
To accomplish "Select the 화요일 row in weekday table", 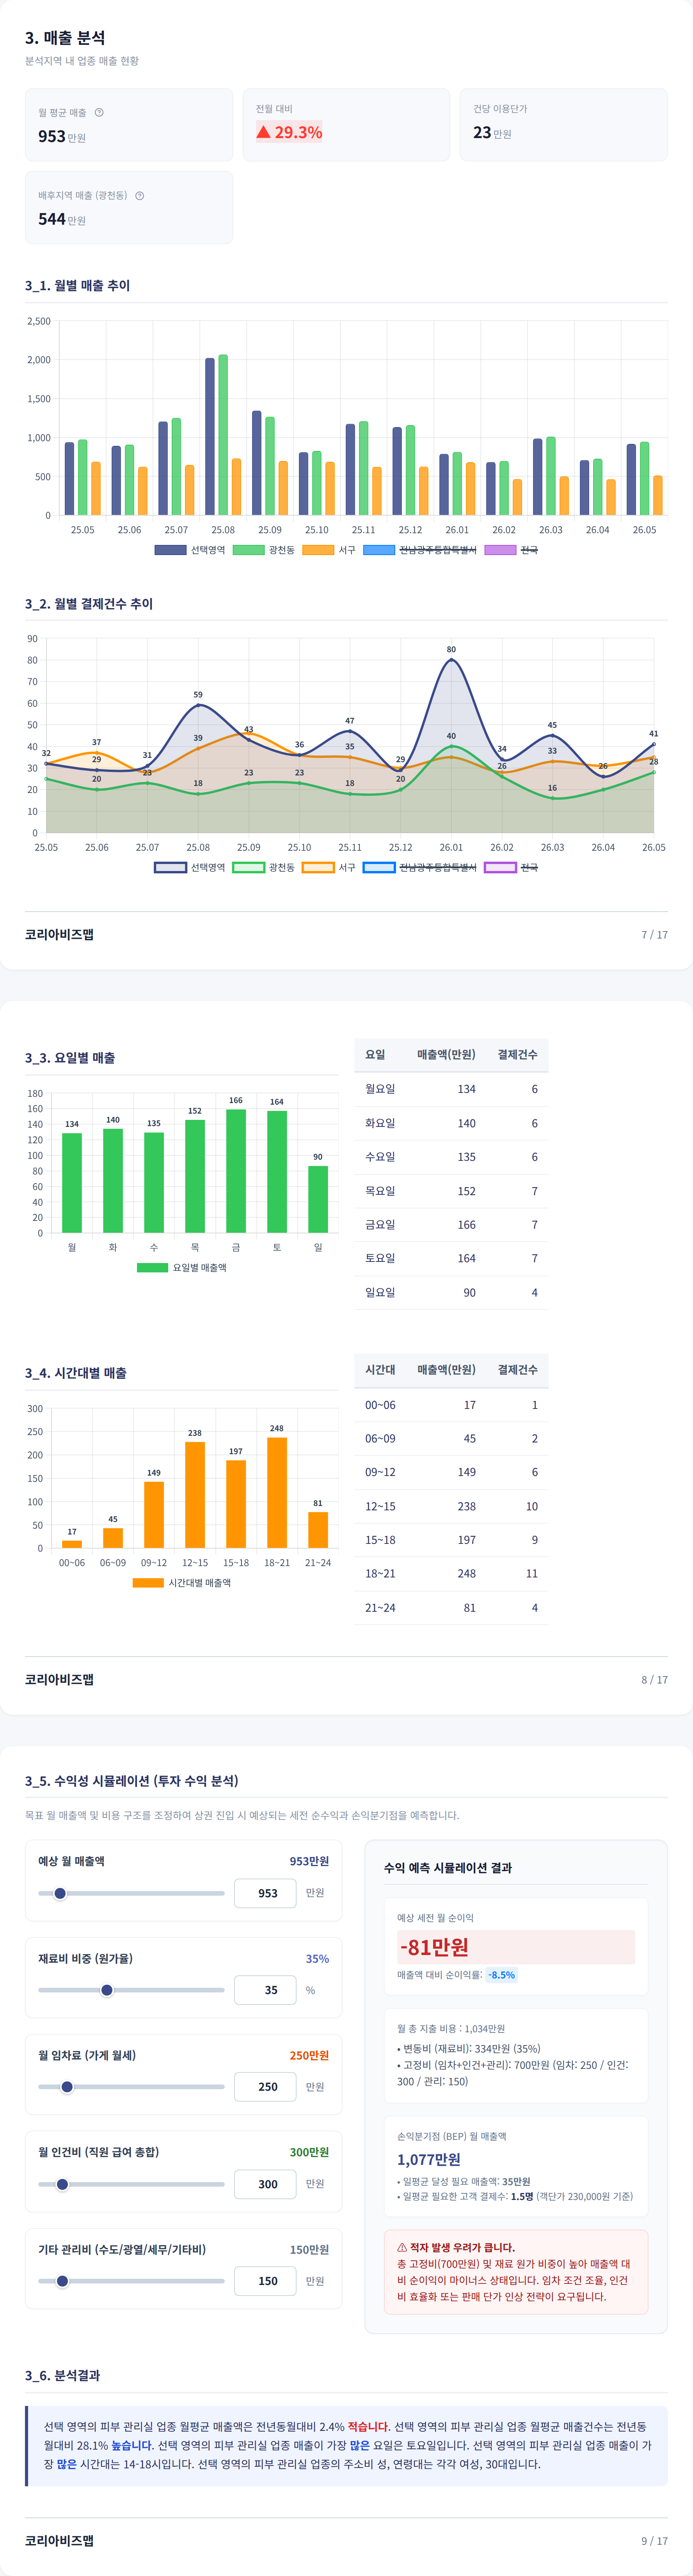I will click(451, 1123).
